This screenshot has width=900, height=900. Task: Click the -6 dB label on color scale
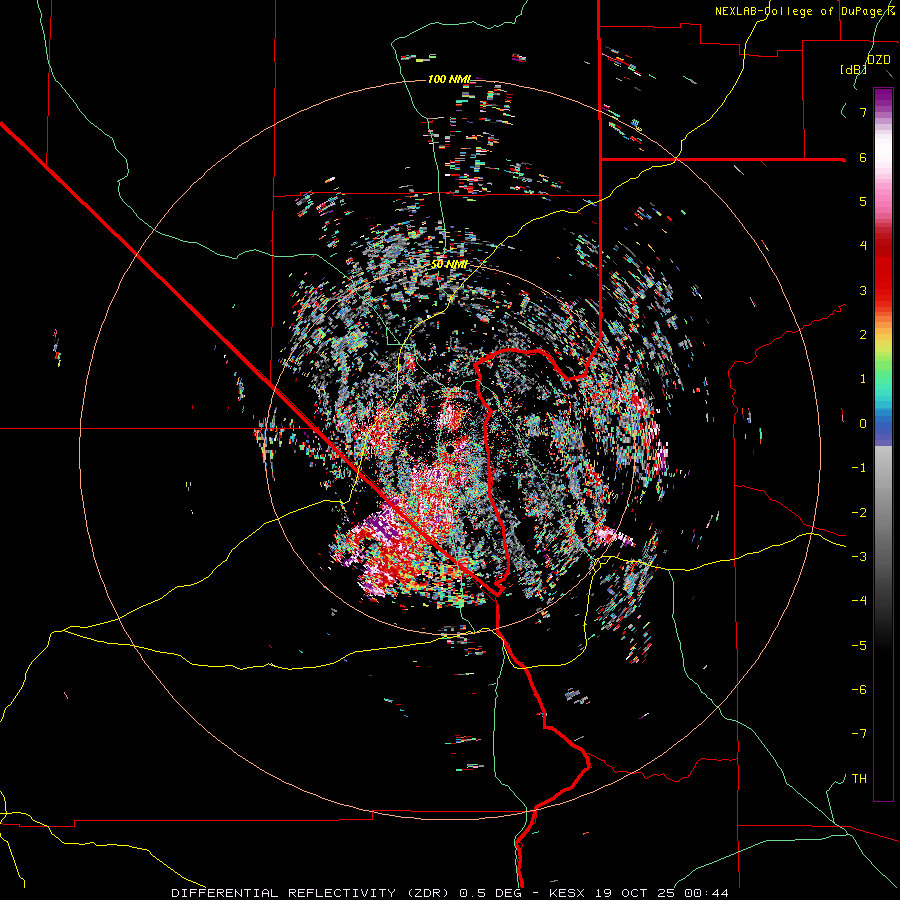click(x=859, y=690)
